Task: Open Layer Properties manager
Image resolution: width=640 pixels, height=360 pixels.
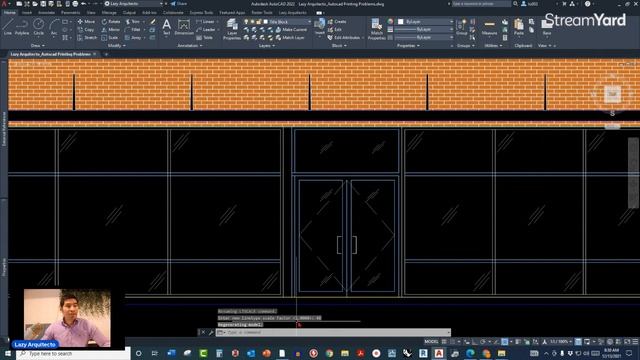Action: pyautogui.click(x=232, y=29)
